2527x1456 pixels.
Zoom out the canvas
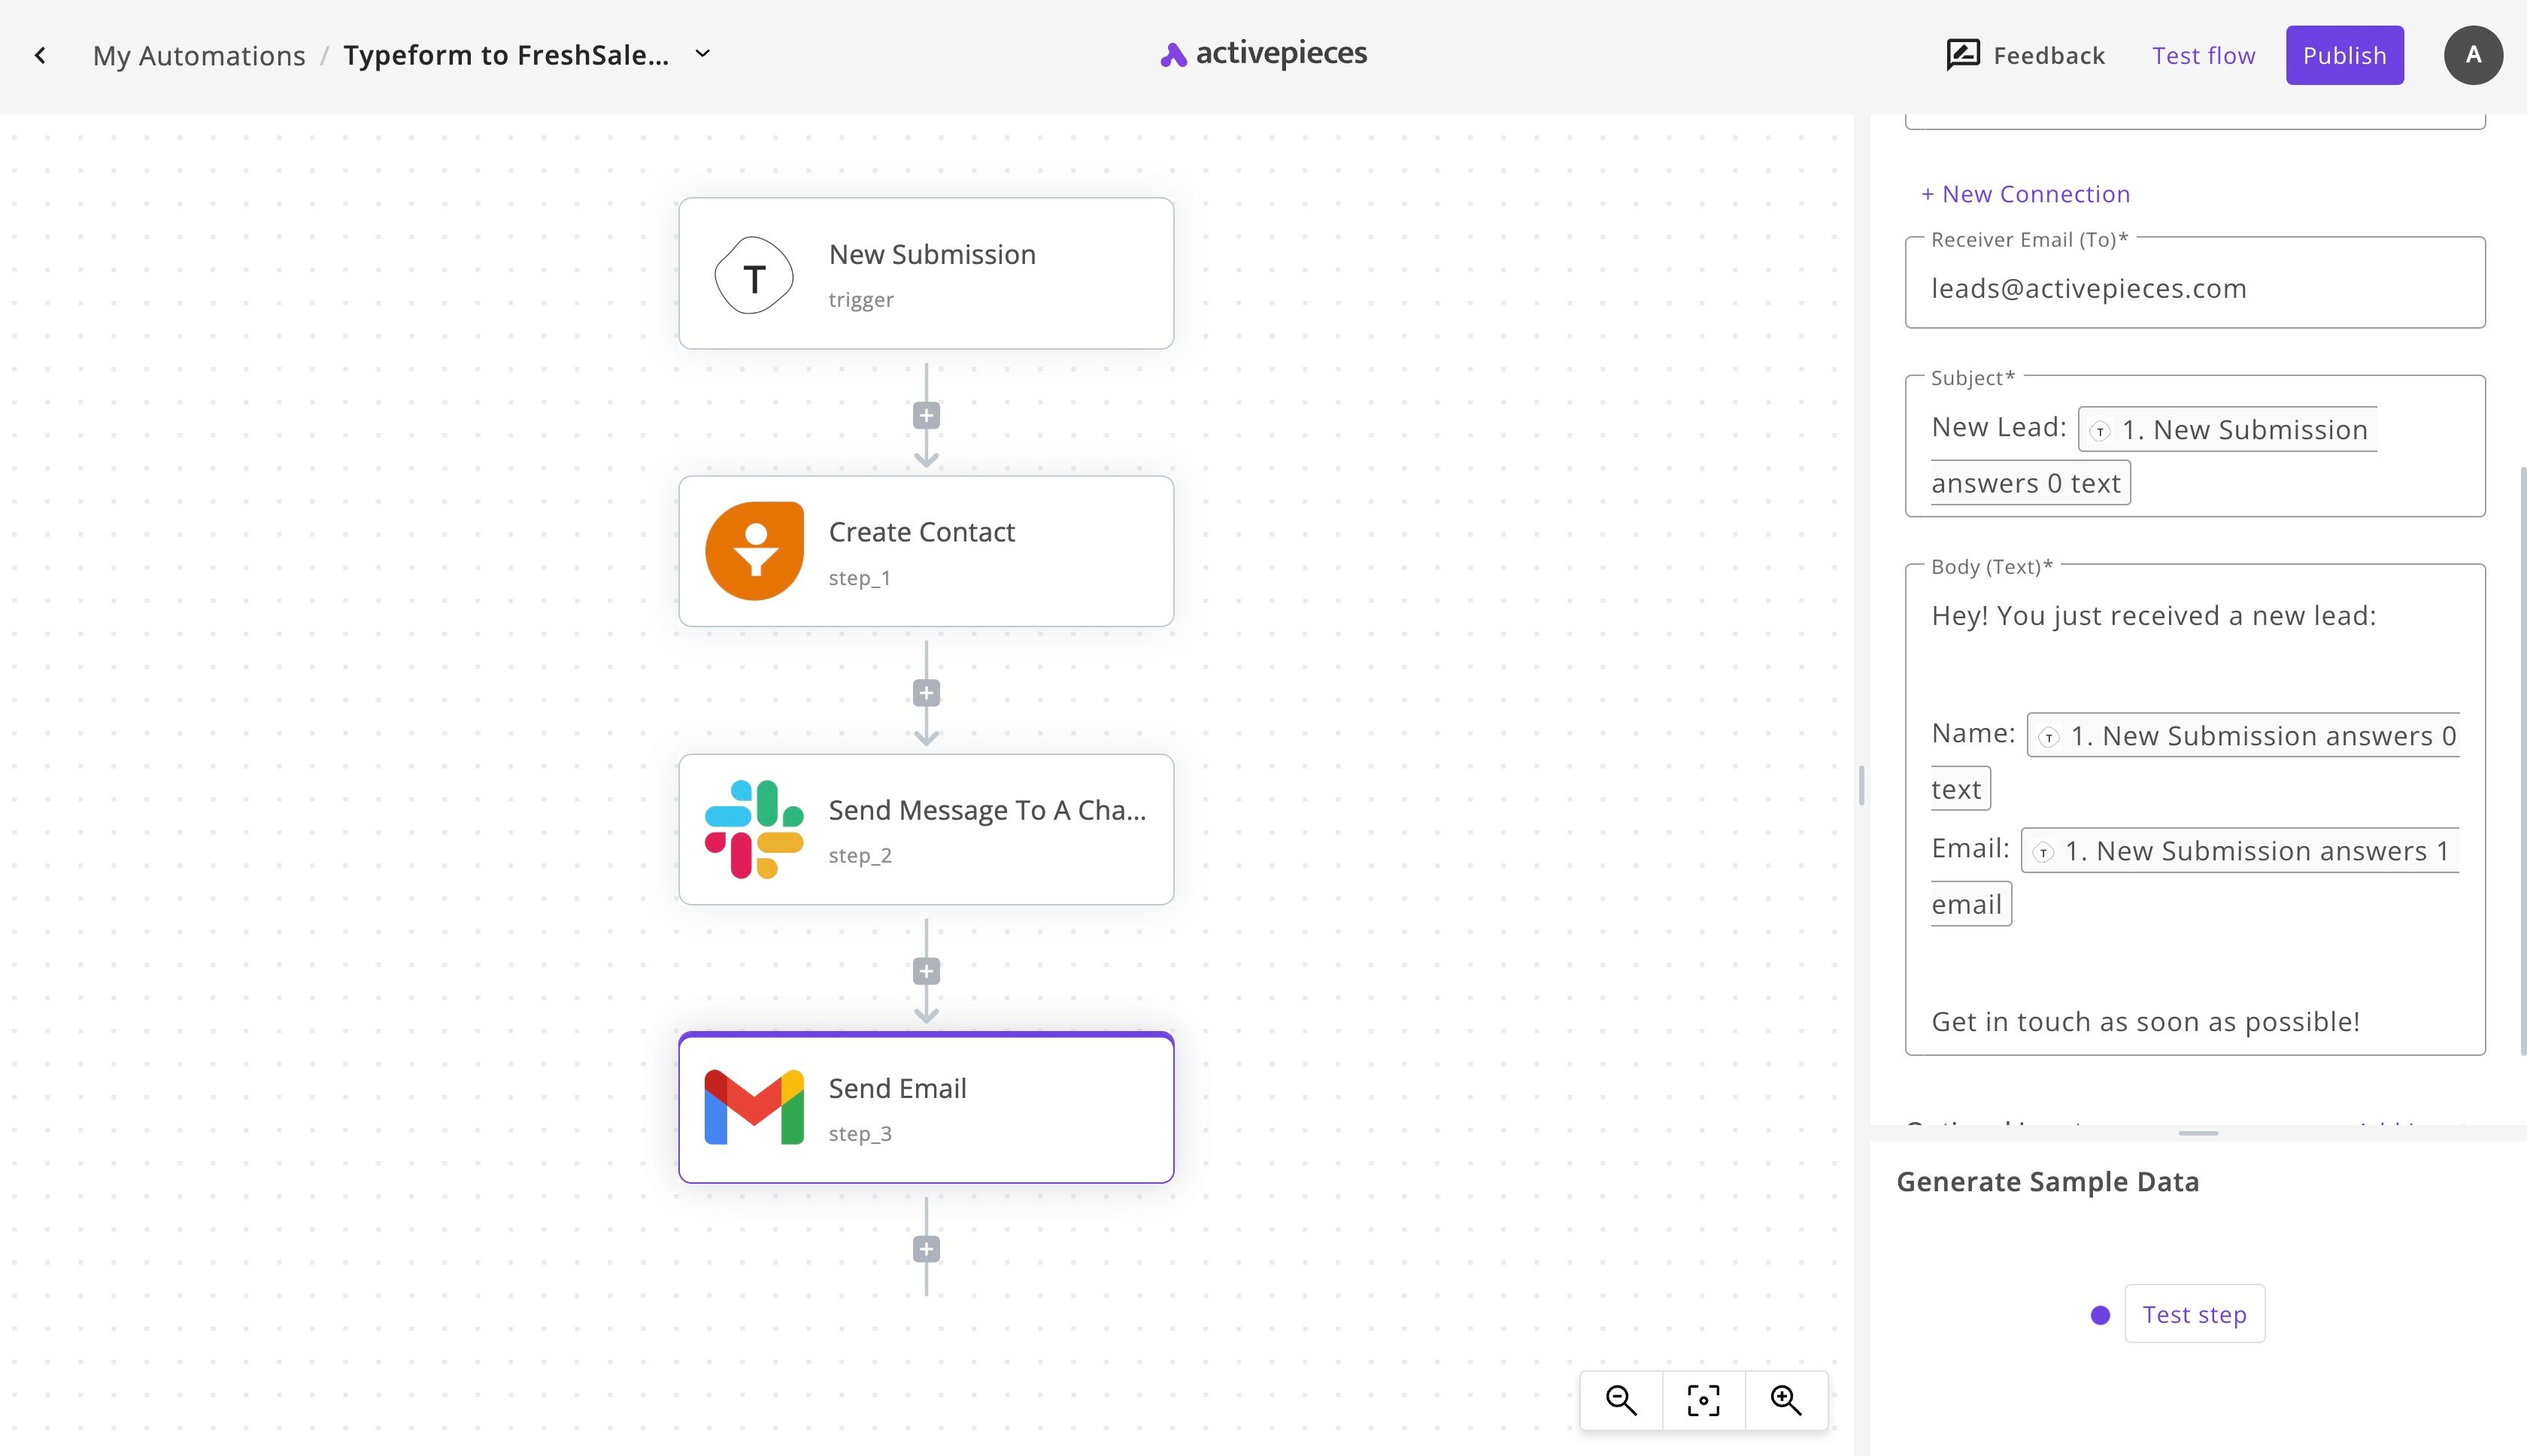1621,1400
